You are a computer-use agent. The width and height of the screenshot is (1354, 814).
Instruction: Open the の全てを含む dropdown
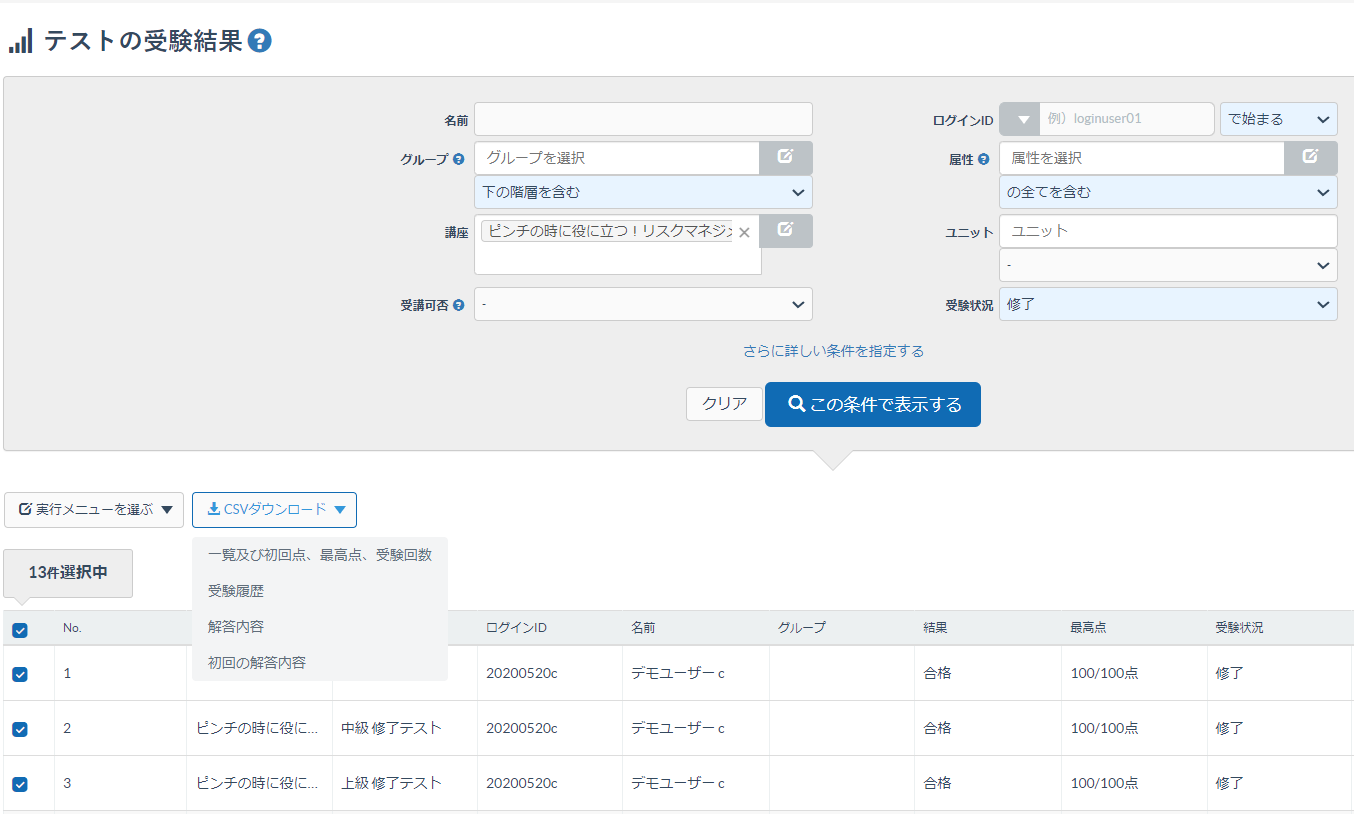coord(1168,192)
